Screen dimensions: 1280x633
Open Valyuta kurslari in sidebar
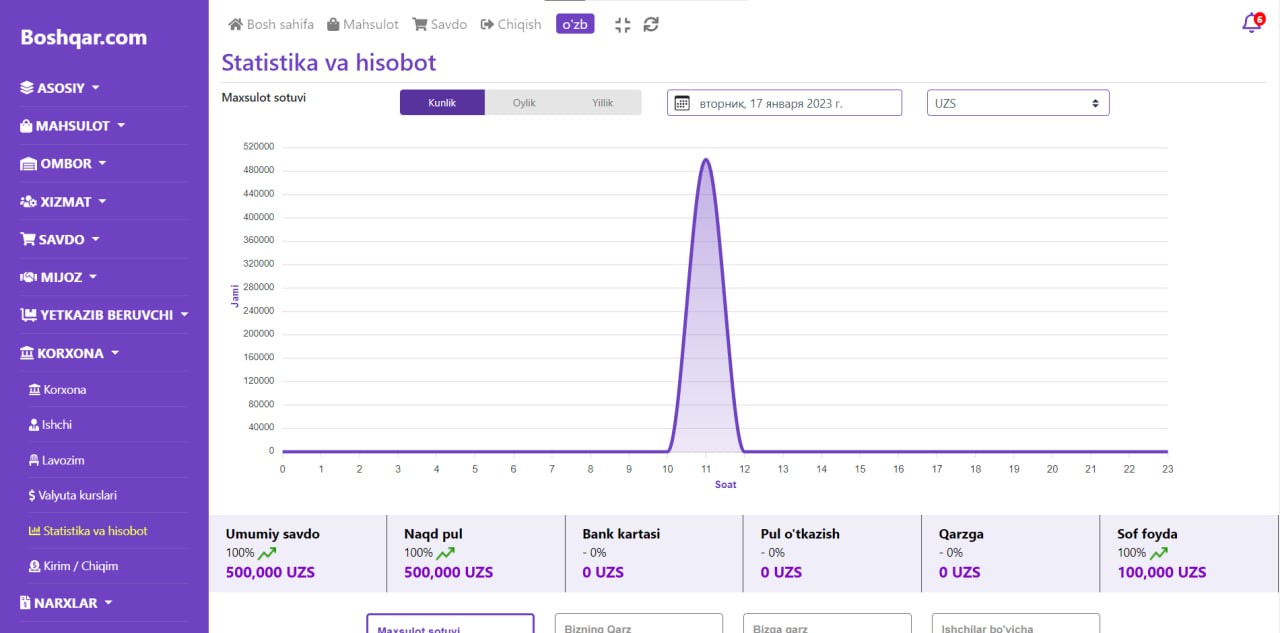(x=80, y=495)
